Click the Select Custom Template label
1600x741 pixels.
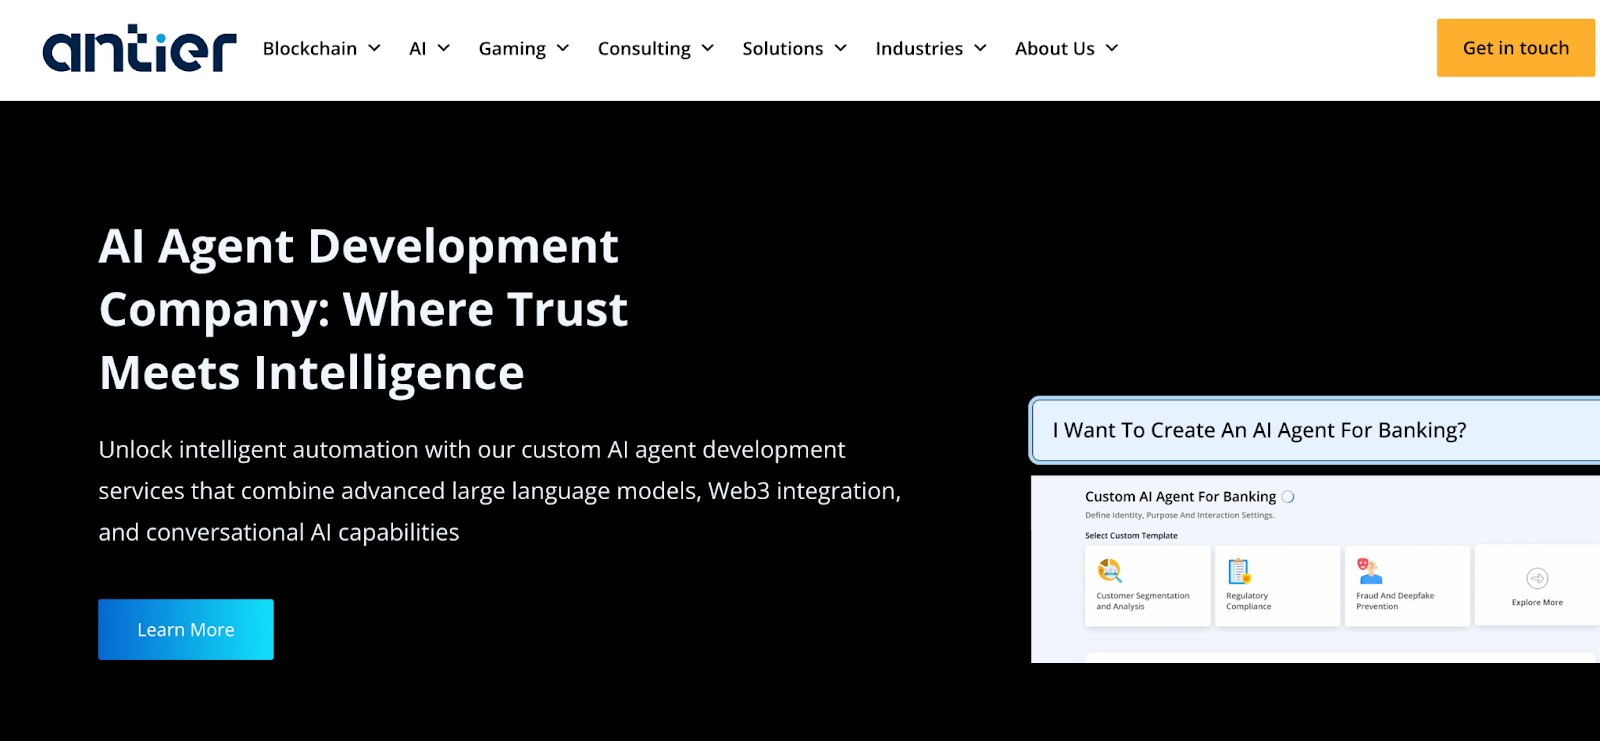point(1131,536)
